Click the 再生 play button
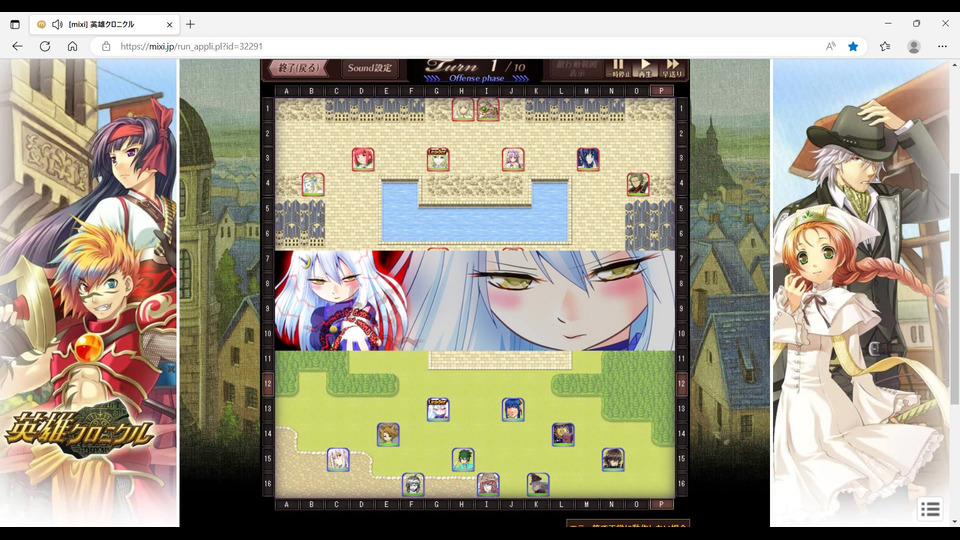Screen dimensions: 960x540 coord(645,68)
